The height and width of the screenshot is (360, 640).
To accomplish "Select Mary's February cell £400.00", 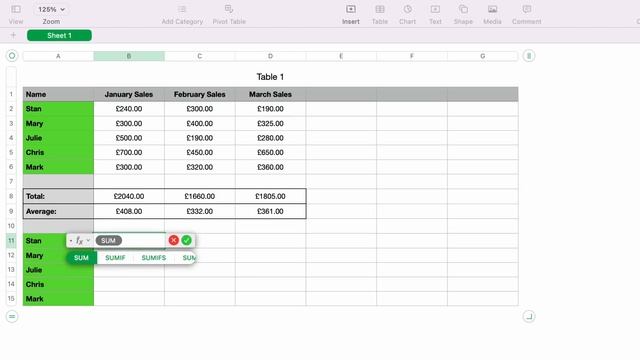I will (200, 124).
